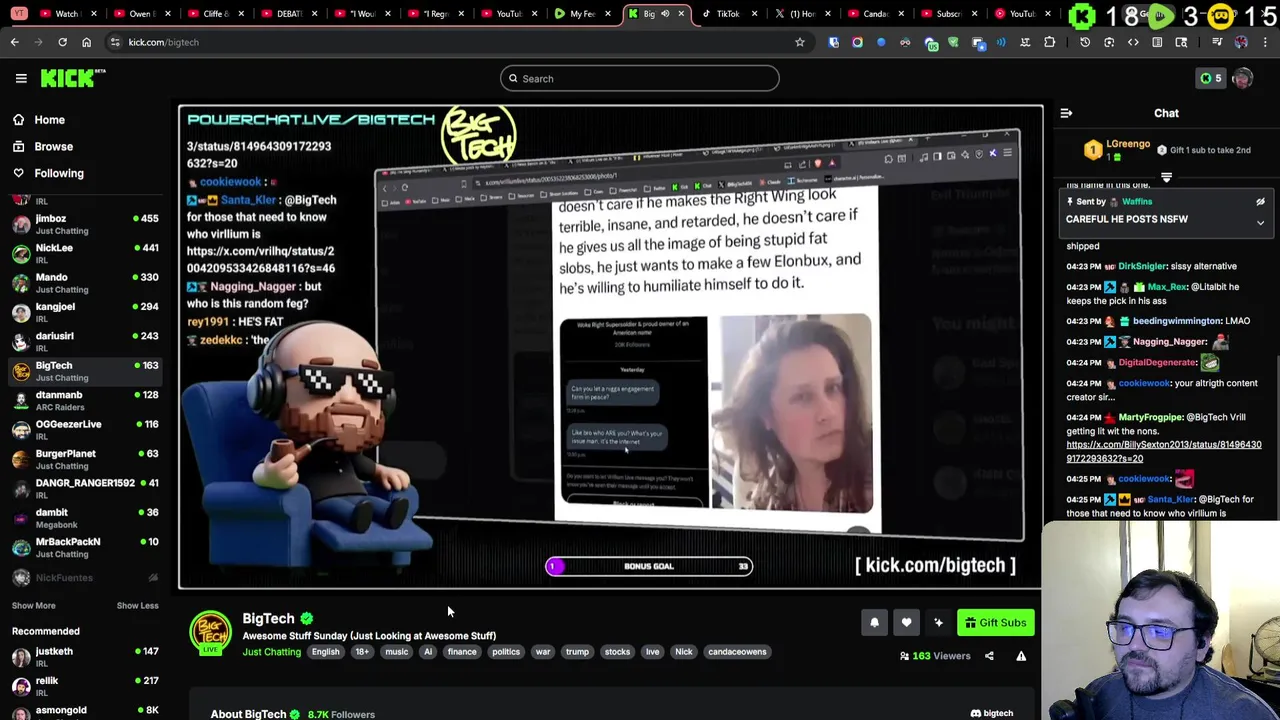The height and width of the screenshot is (720, 1280).
Task: Select the finance tag
Action: click(x=462, y=652)
